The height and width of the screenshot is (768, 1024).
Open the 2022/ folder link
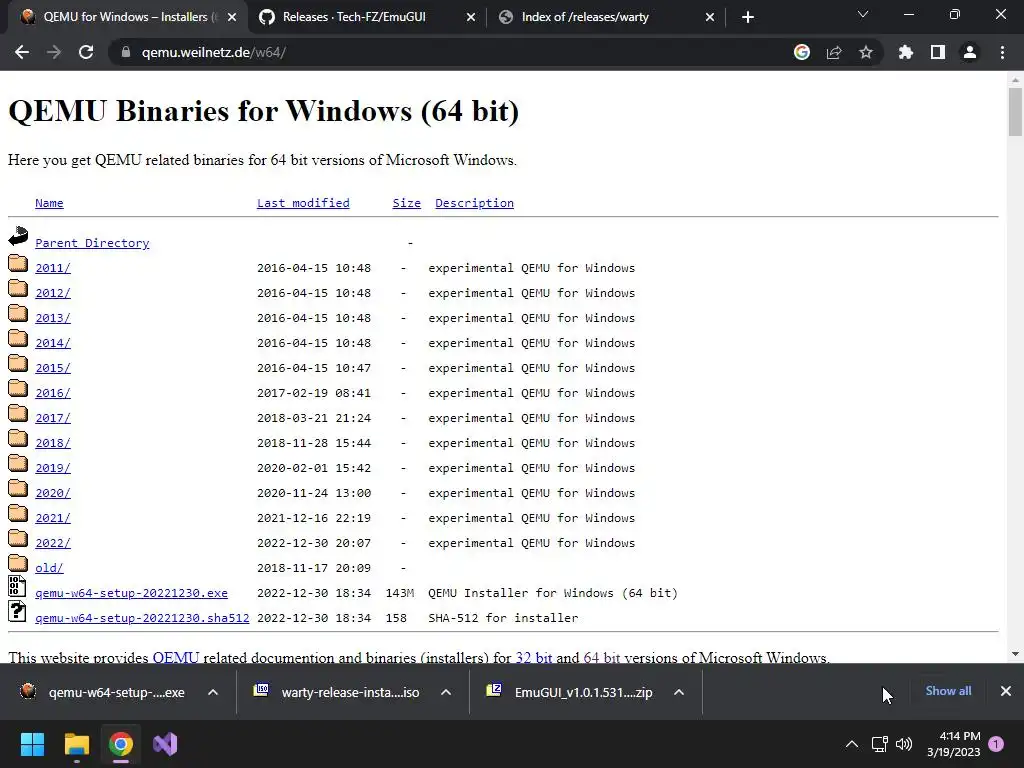point(53,543)
